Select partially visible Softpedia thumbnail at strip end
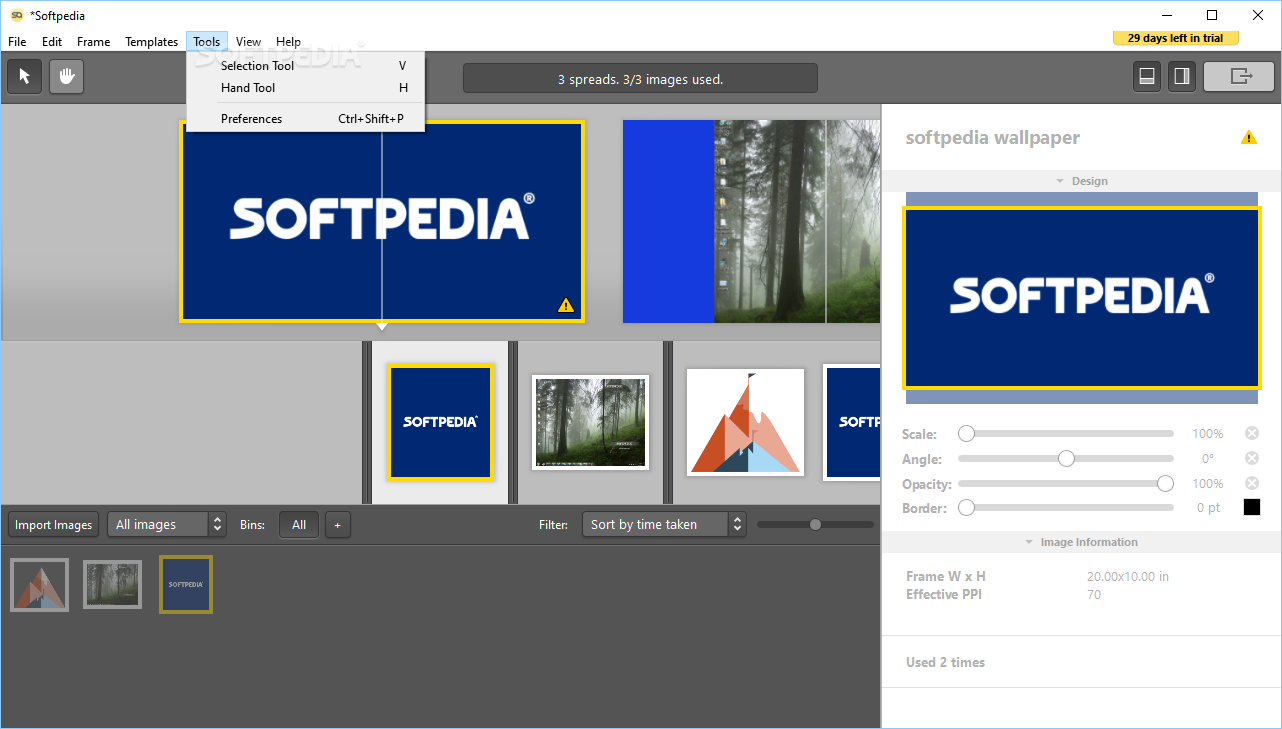Image resolution: width=1282 pixels, height=729 pixels. pos(852,422)
